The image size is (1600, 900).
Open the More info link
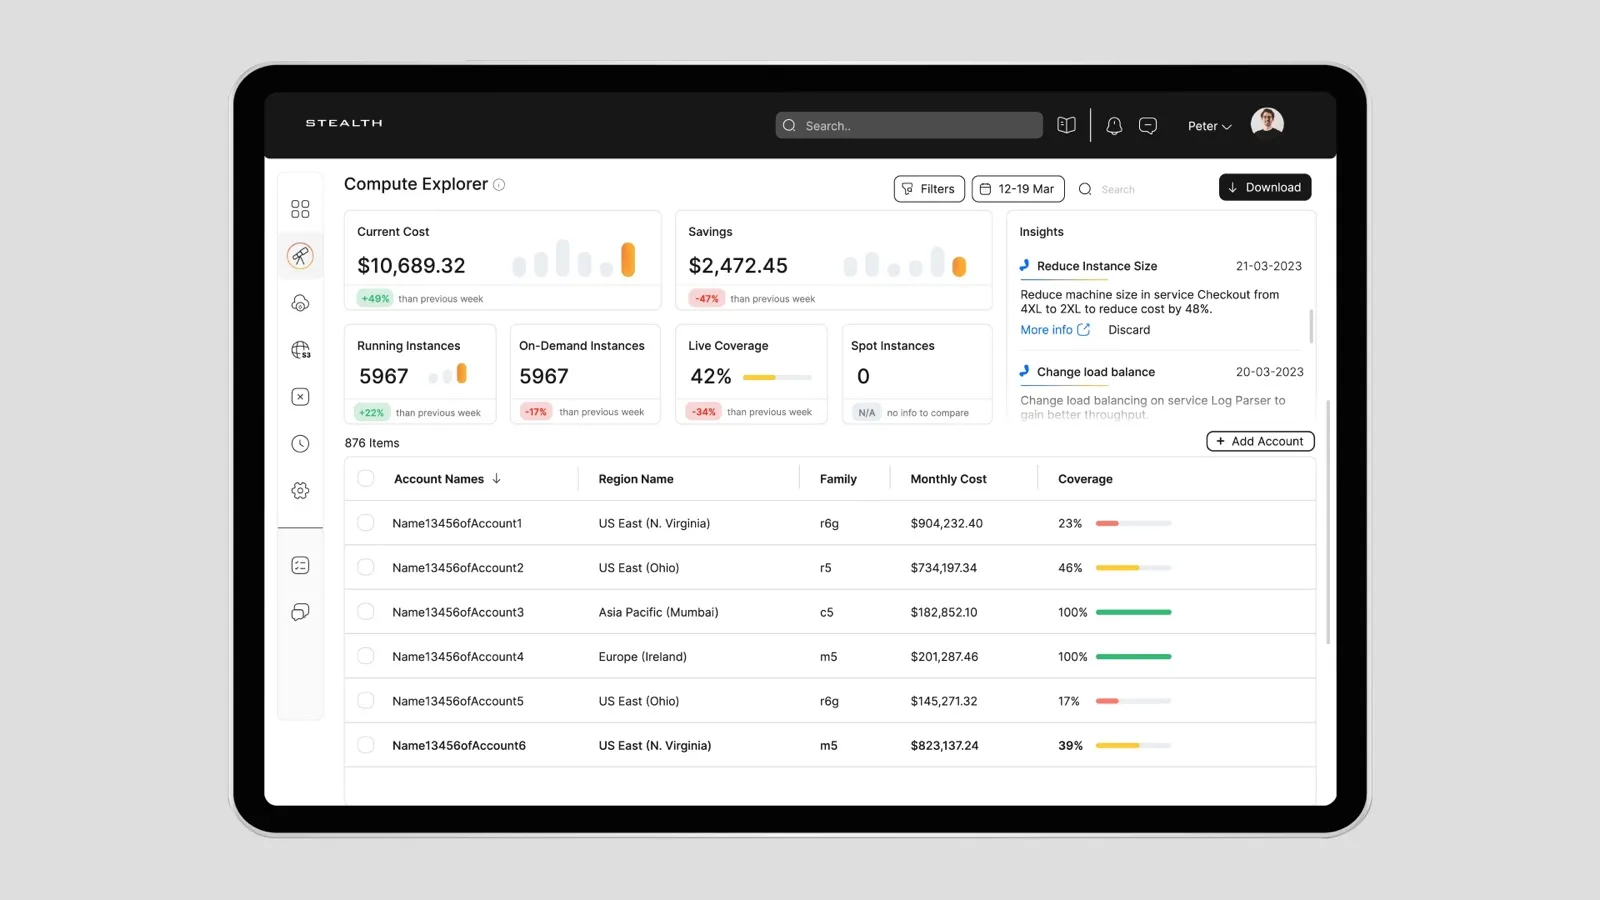pos(1046,330)
